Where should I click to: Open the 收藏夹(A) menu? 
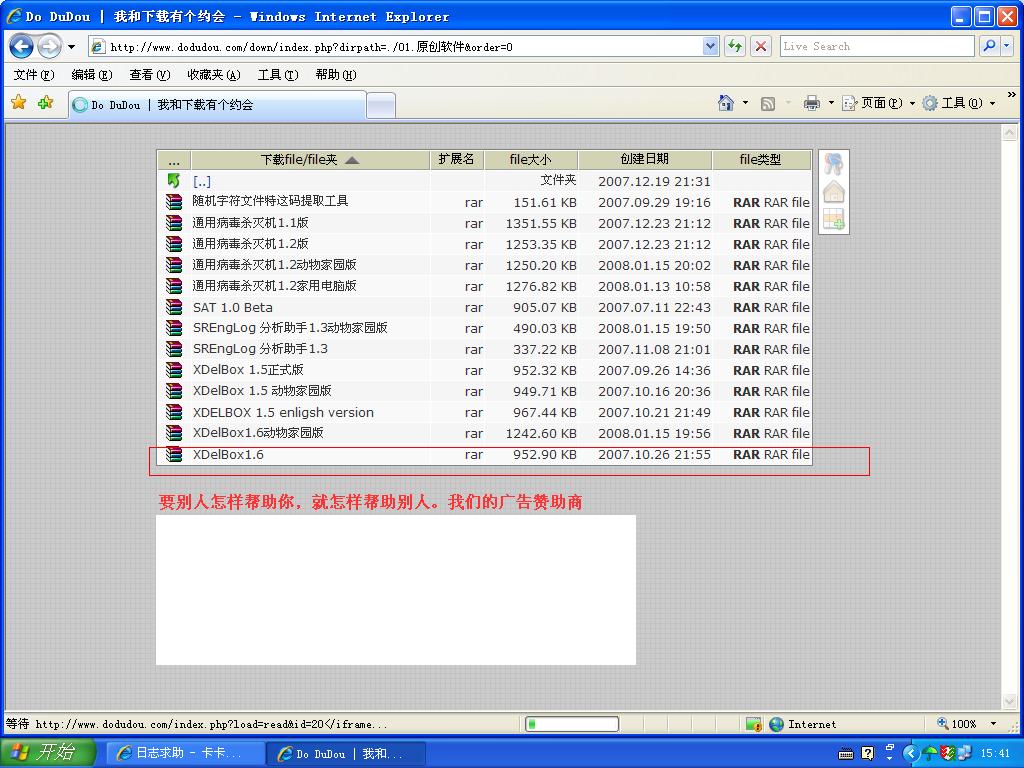214,75
